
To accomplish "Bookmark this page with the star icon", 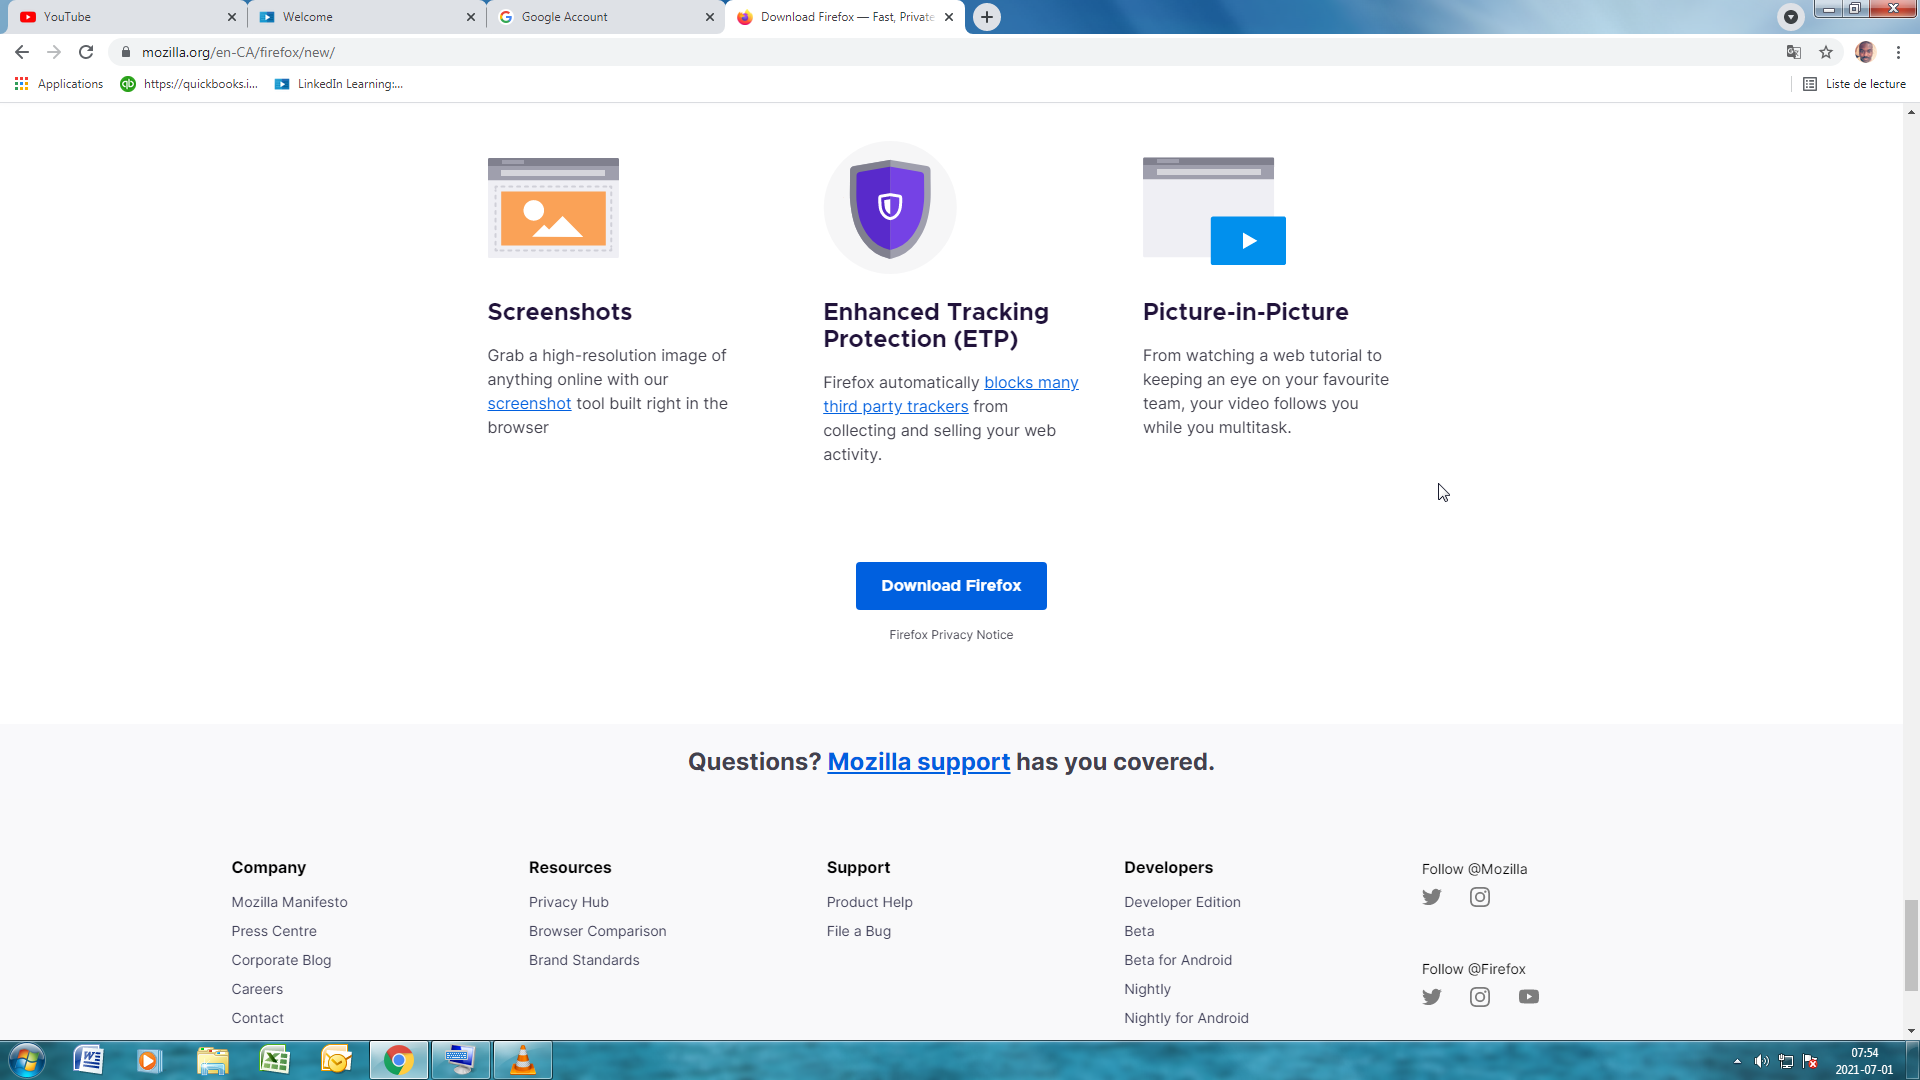I will 1826,52.
